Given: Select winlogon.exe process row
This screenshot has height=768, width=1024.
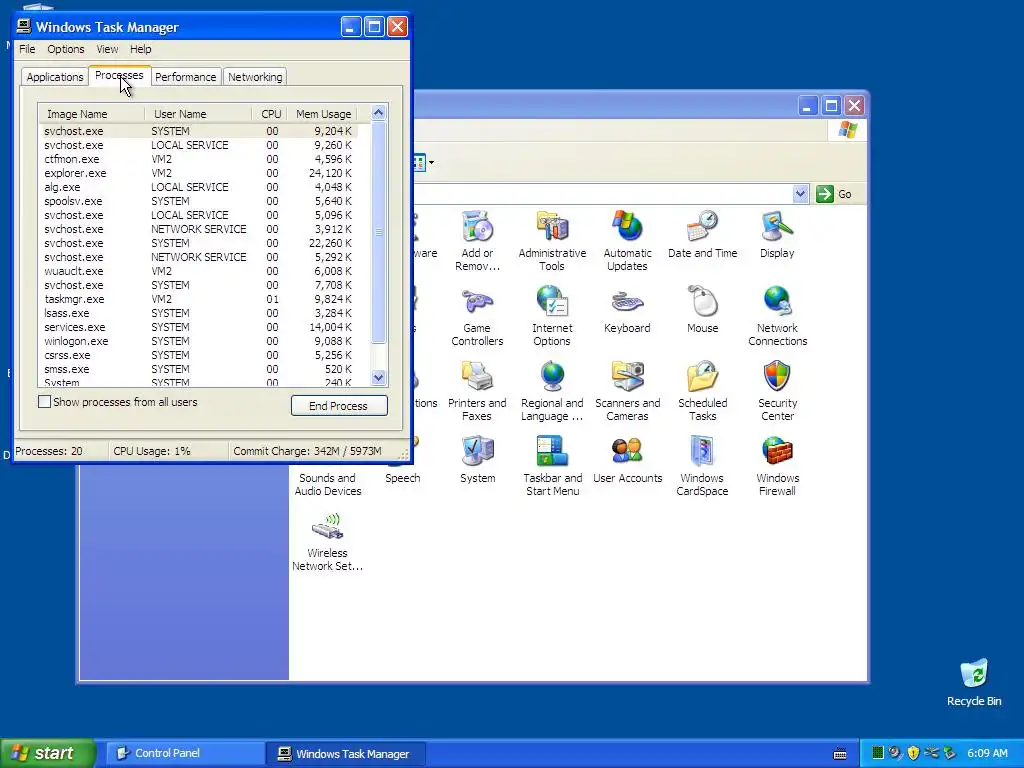Looking at the screenshot, I should pyautogui.click(x=199, y=341).
